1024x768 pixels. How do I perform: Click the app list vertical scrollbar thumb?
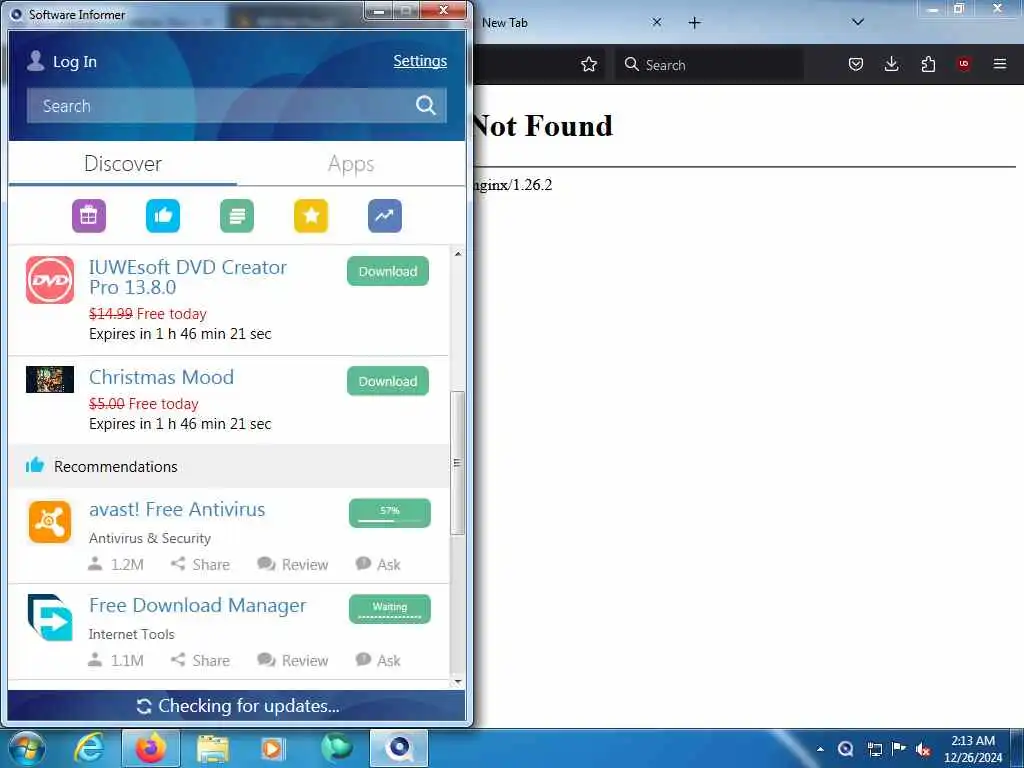(457, 463)
